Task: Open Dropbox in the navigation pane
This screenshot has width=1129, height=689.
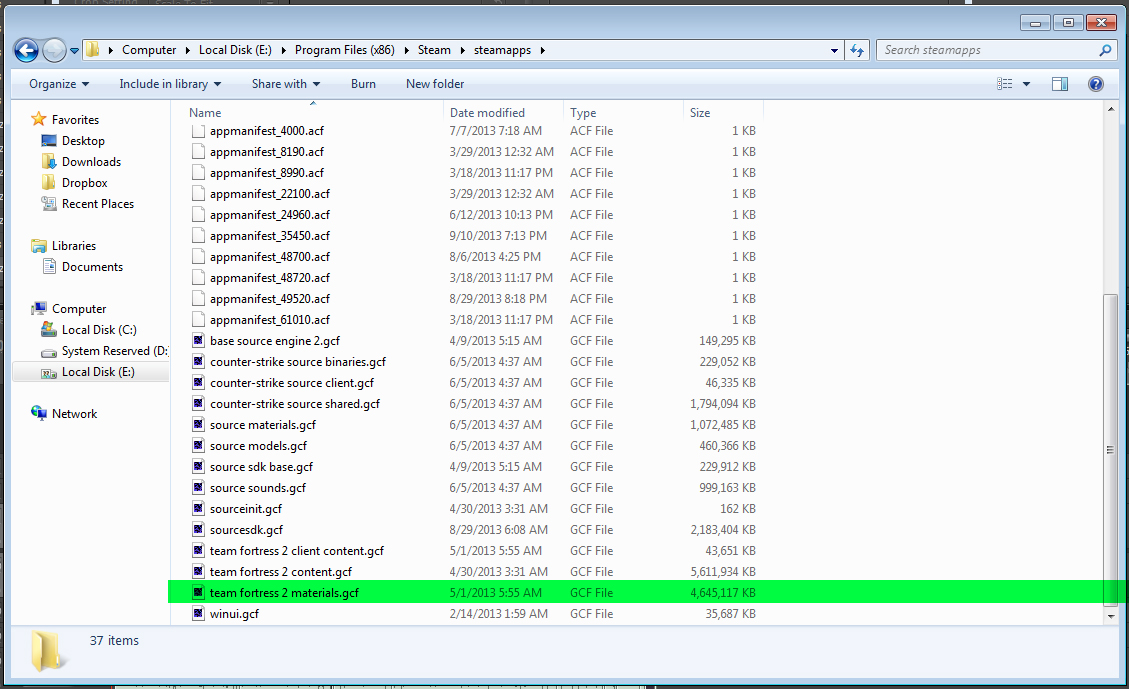Action: pyautogui.click(x=84, y=183)
